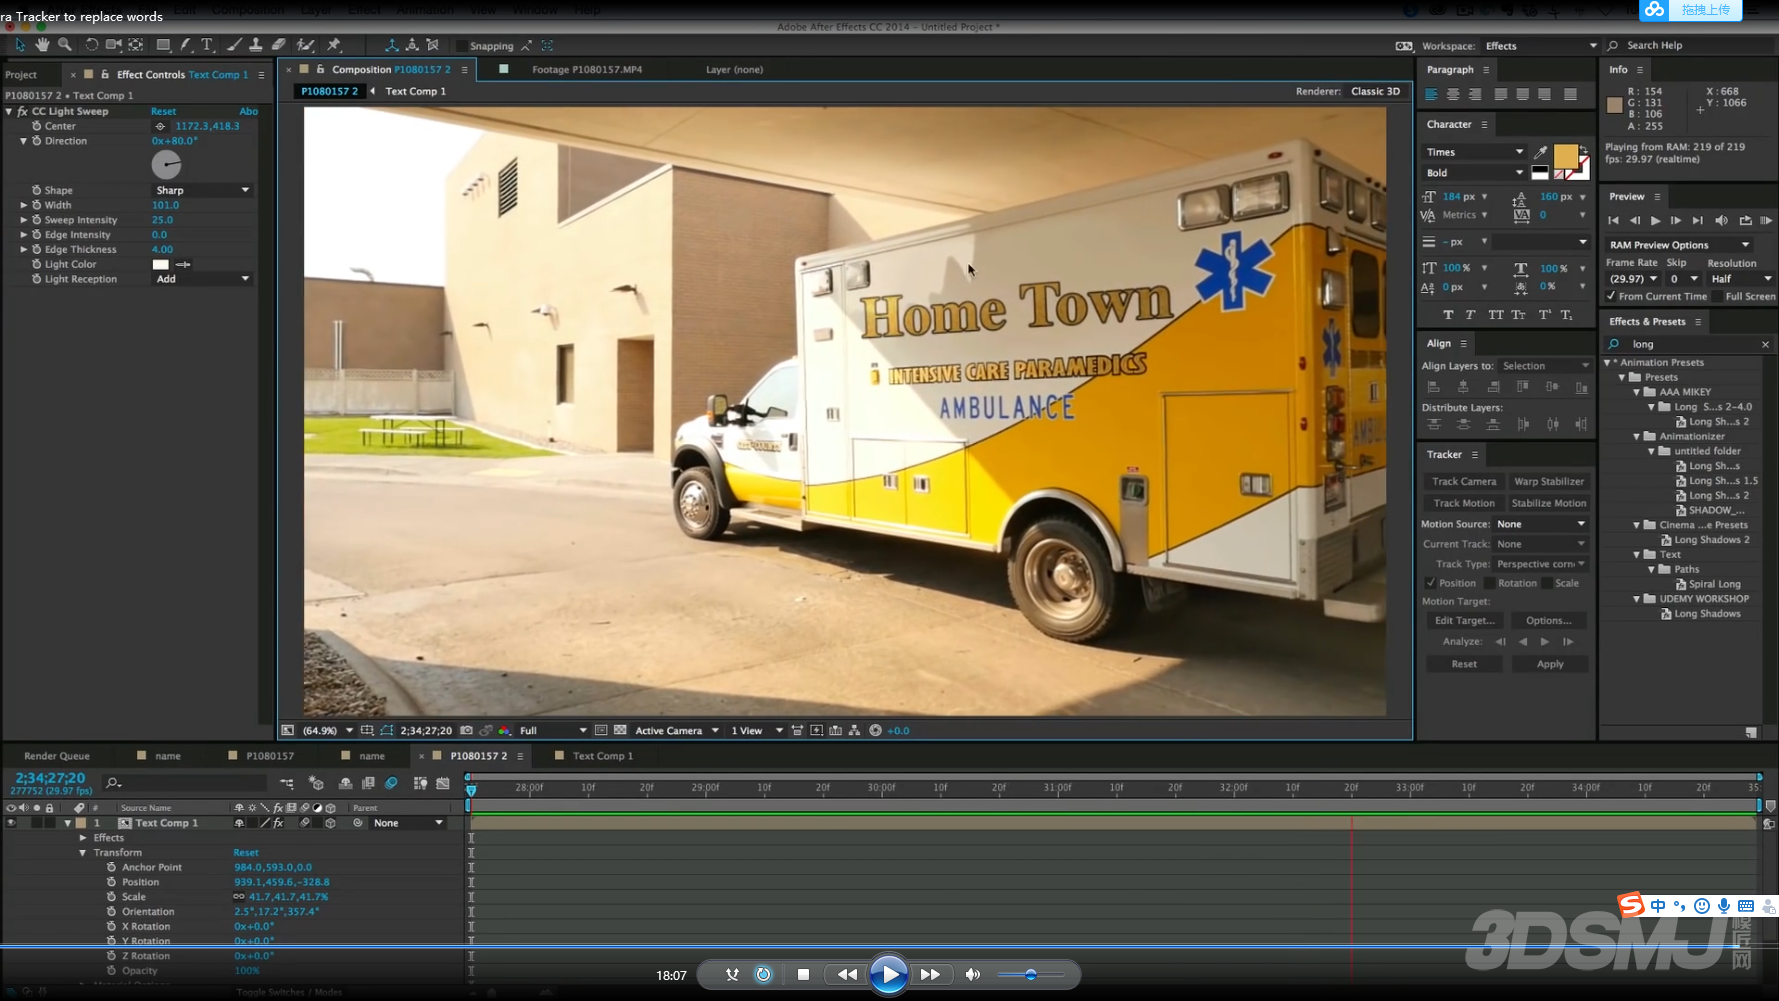Click Scale constrain proportions link icon
This screenshot has height=1001, width=1779.
coord(239,897)
